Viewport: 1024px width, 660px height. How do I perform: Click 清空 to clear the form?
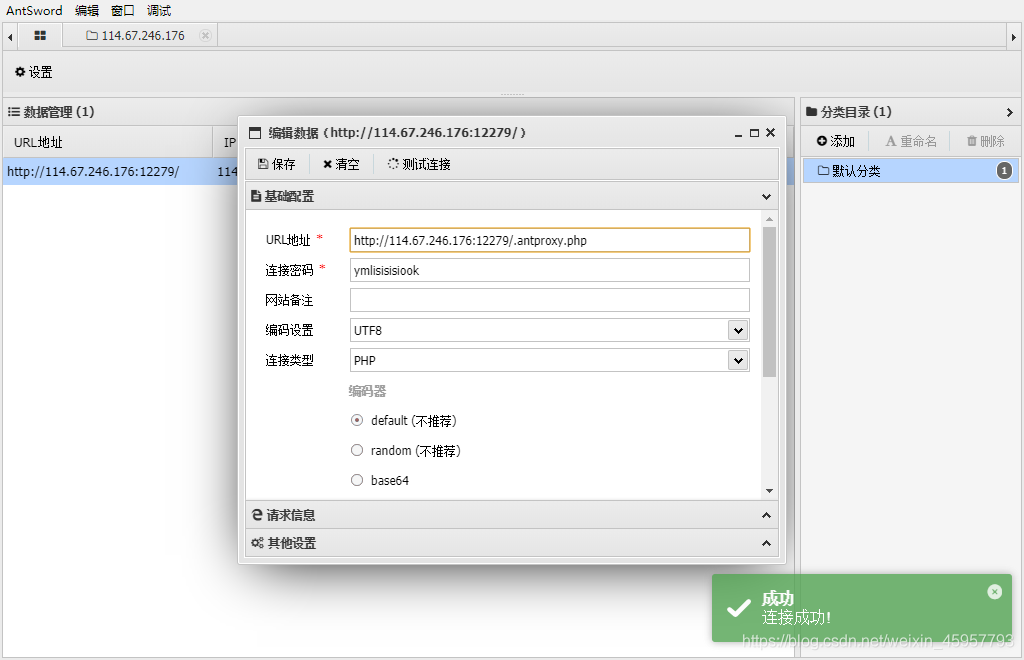341,164
